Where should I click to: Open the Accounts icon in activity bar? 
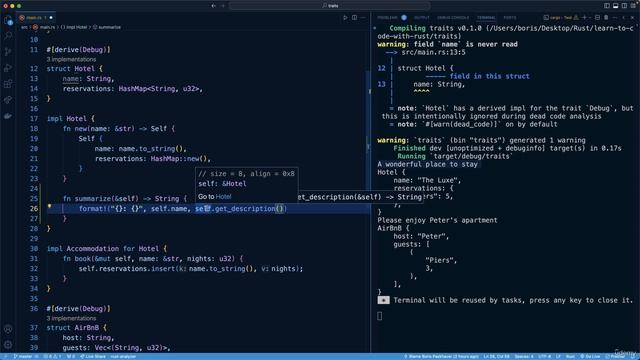(x=8, y=329)
